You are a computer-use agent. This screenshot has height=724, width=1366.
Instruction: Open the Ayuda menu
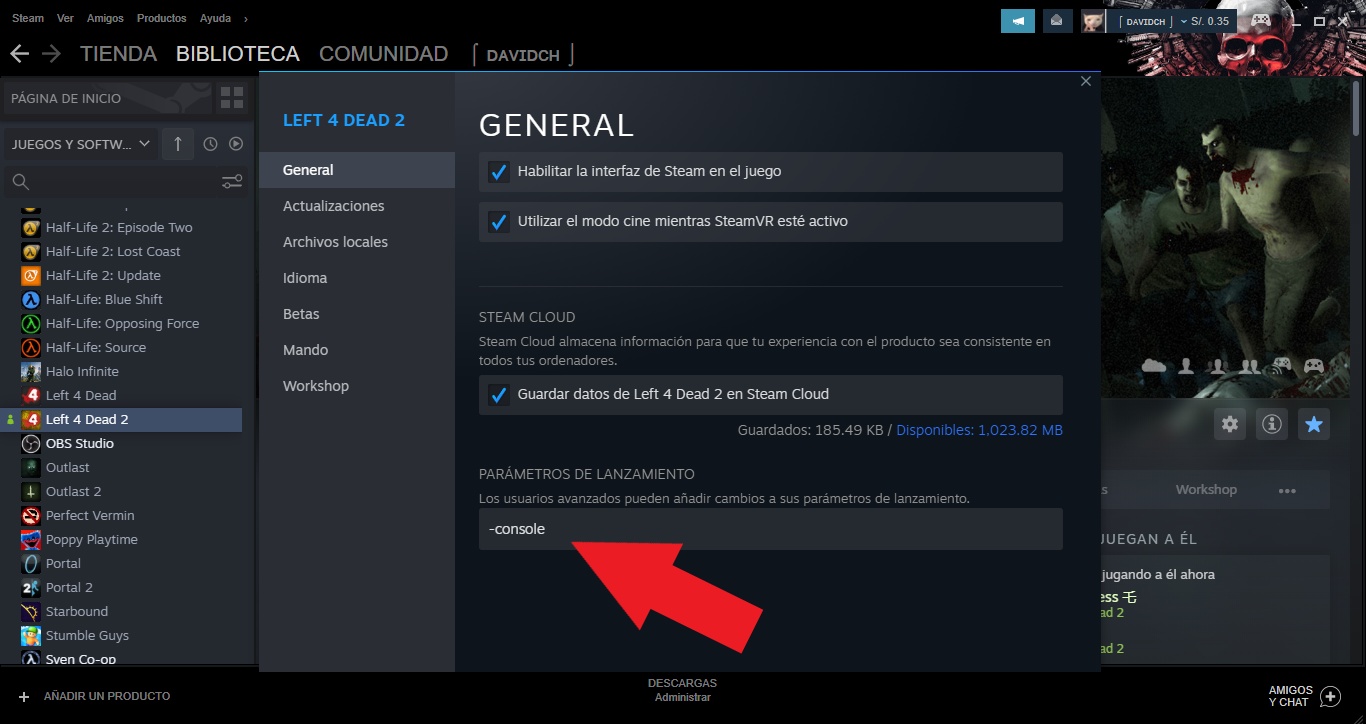point(215,18)
